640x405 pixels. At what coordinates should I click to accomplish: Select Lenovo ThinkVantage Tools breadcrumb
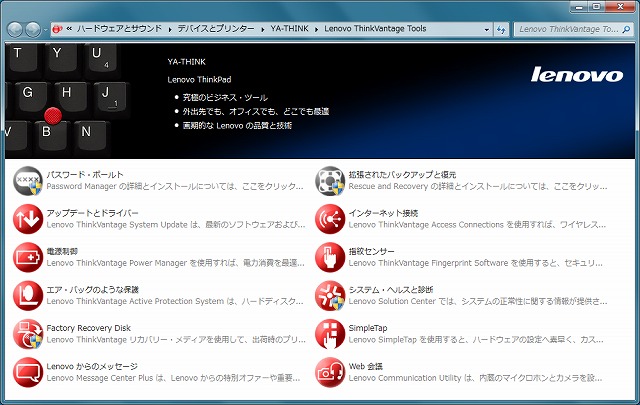click(x=375, y=29)
